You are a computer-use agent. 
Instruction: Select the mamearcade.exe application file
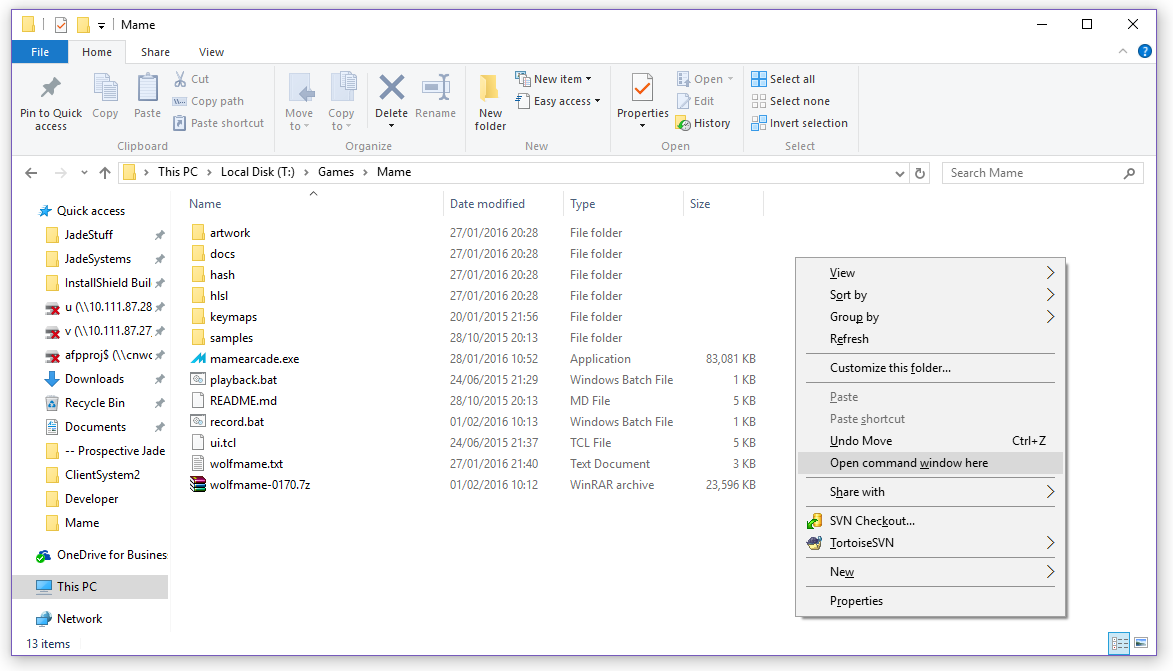tap(254, 359)
